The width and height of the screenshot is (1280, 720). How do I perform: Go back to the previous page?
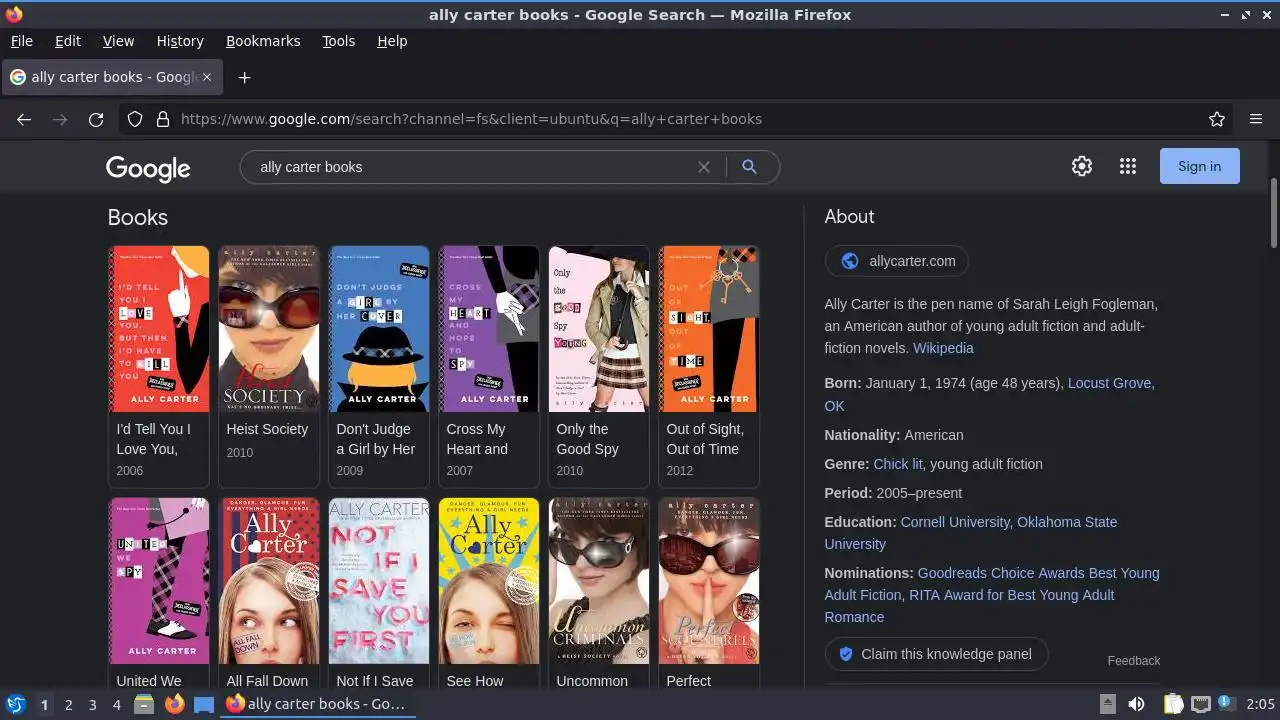24,119
